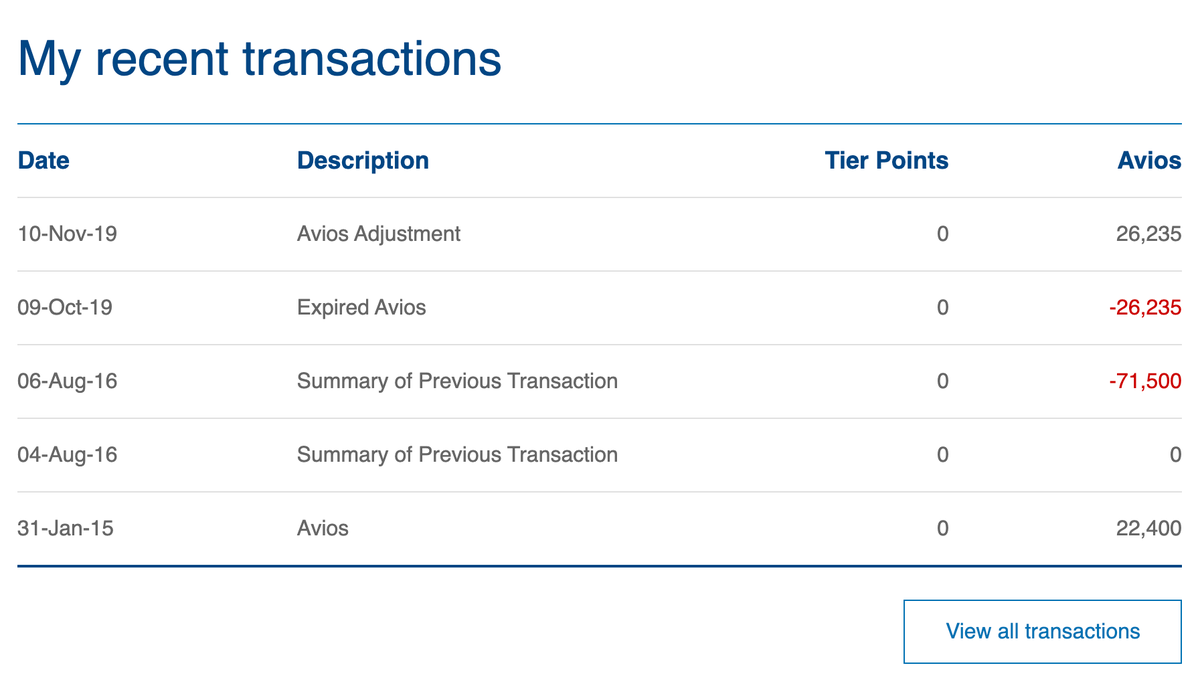This screenshot has height=700, width=1200.
Task: Click the Avios Adjustment description
Action: [379, 234]
